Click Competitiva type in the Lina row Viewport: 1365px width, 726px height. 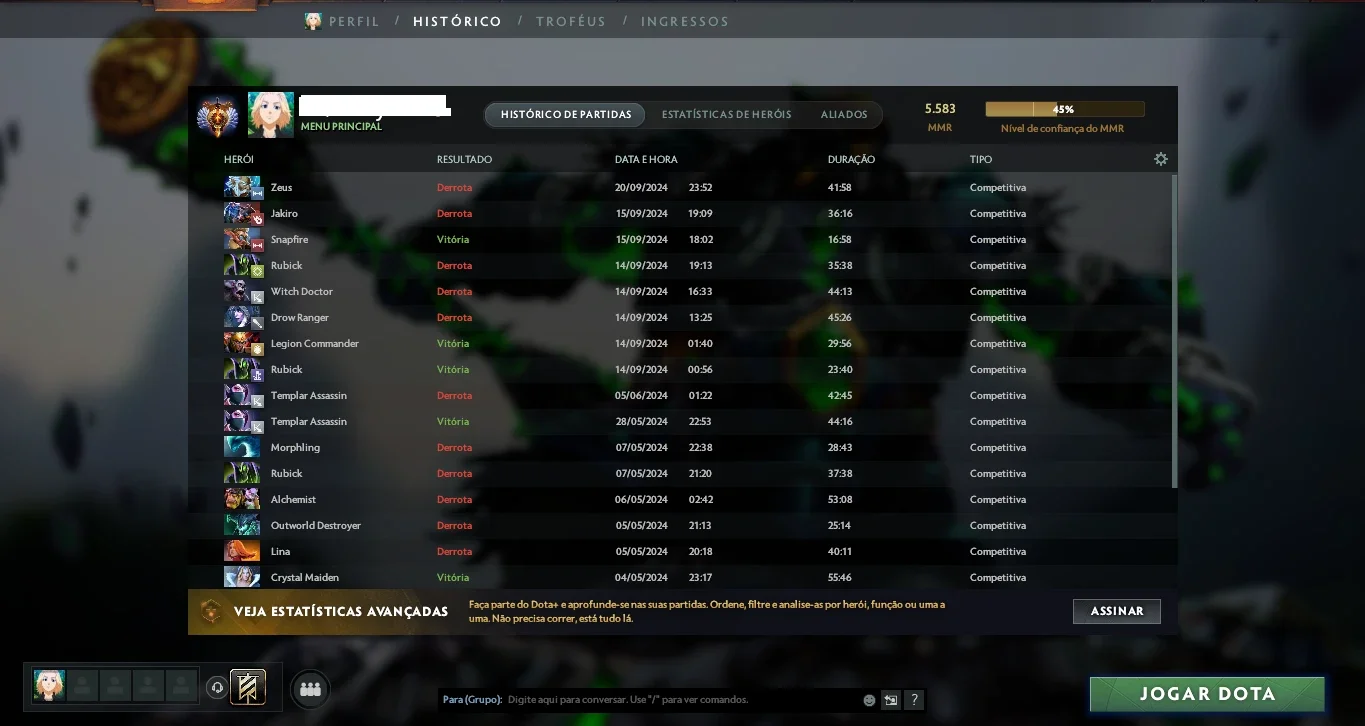pyautogui.click(x=998, y=551)
